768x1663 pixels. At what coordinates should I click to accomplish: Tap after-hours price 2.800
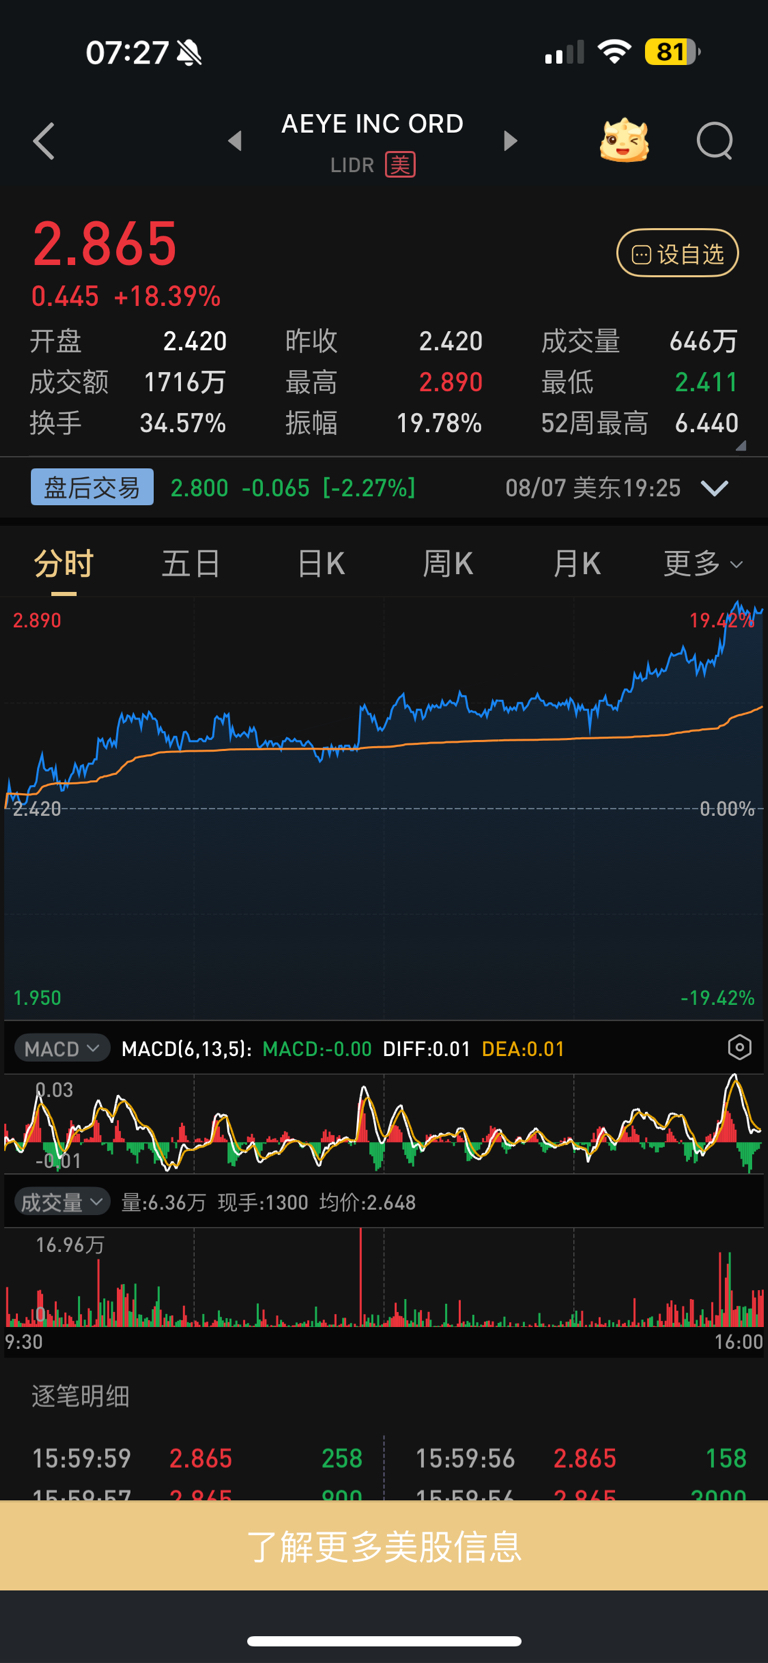199,488
